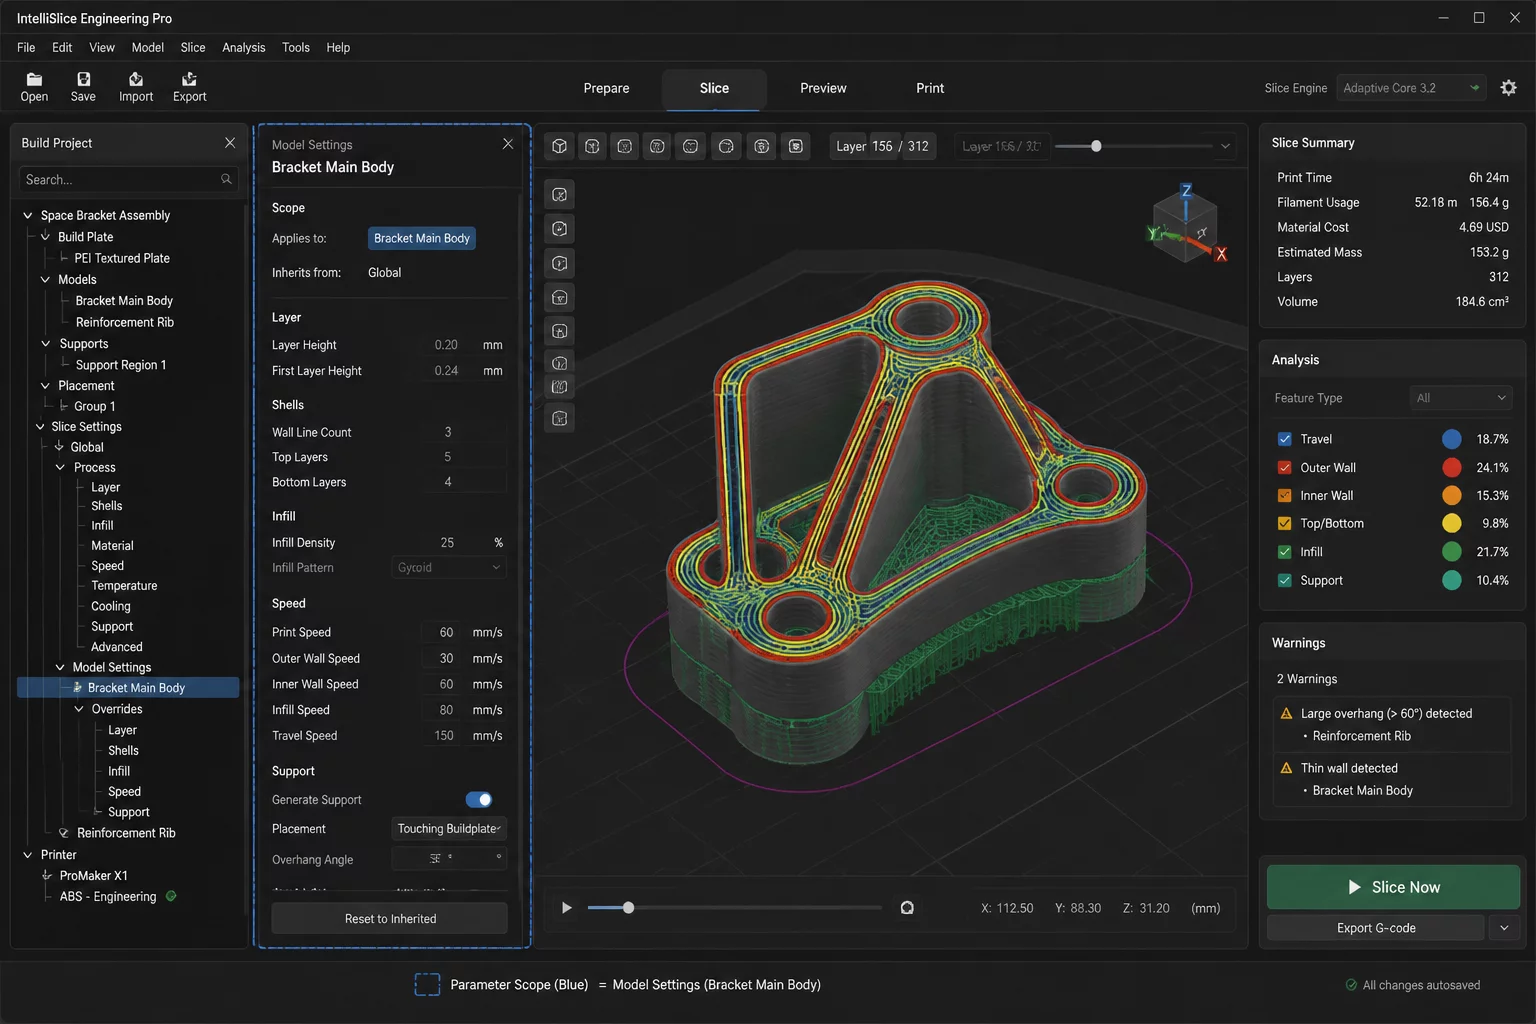The height and width of the screenshot is (1024, 1536).
Task: Open the Analysis menu
Action: click(x=244, y=47)
